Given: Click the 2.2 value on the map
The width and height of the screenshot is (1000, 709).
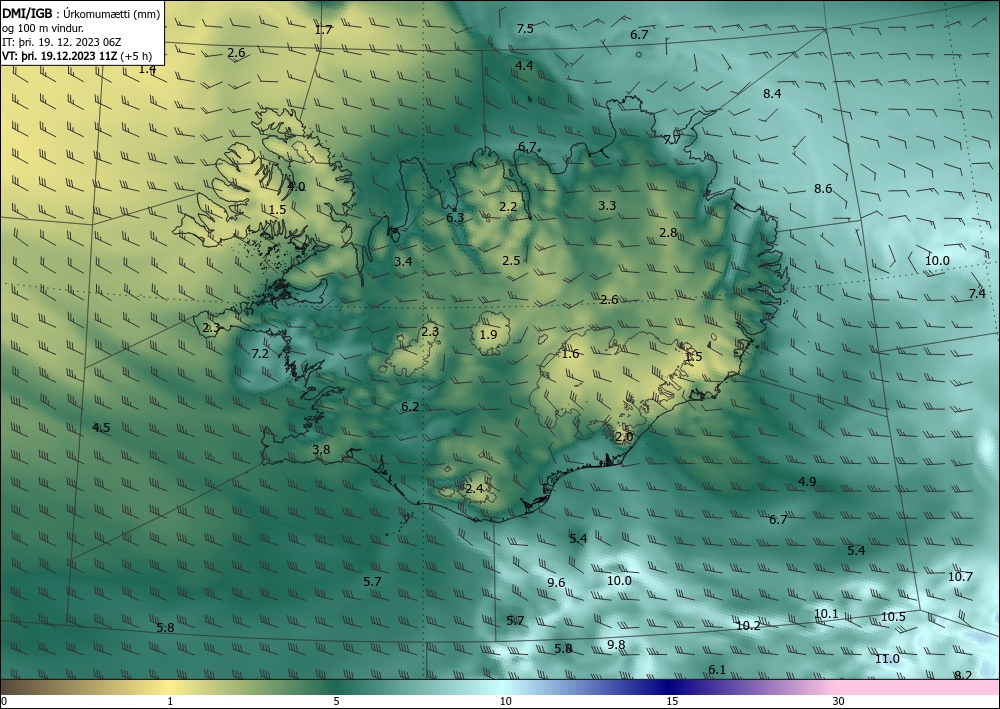Looking at the screenshot, I should tap(508, 207).
